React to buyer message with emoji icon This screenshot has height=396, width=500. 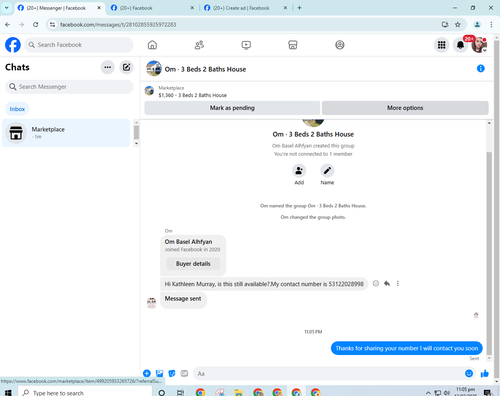[x=376, y=284]
